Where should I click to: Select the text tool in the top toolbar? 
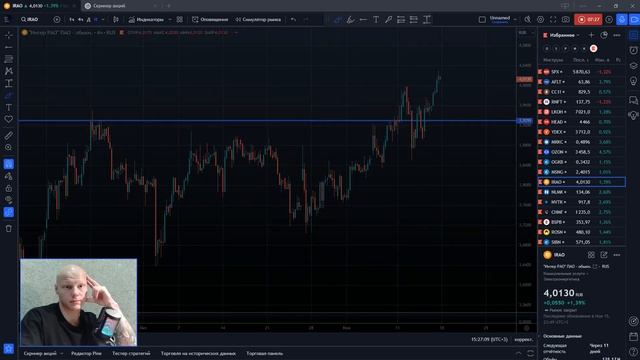tap(376, 20)
